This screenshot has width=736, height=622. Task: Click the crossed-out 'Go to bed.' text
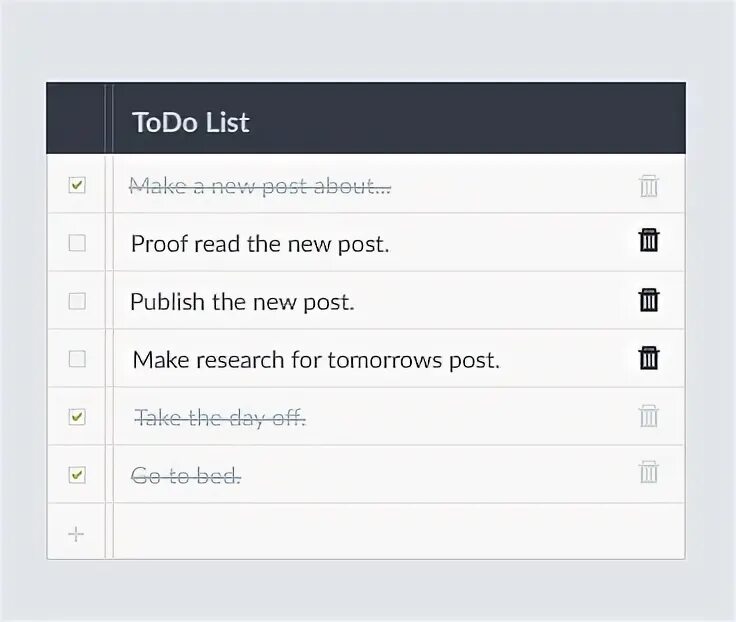pos(186,476)
